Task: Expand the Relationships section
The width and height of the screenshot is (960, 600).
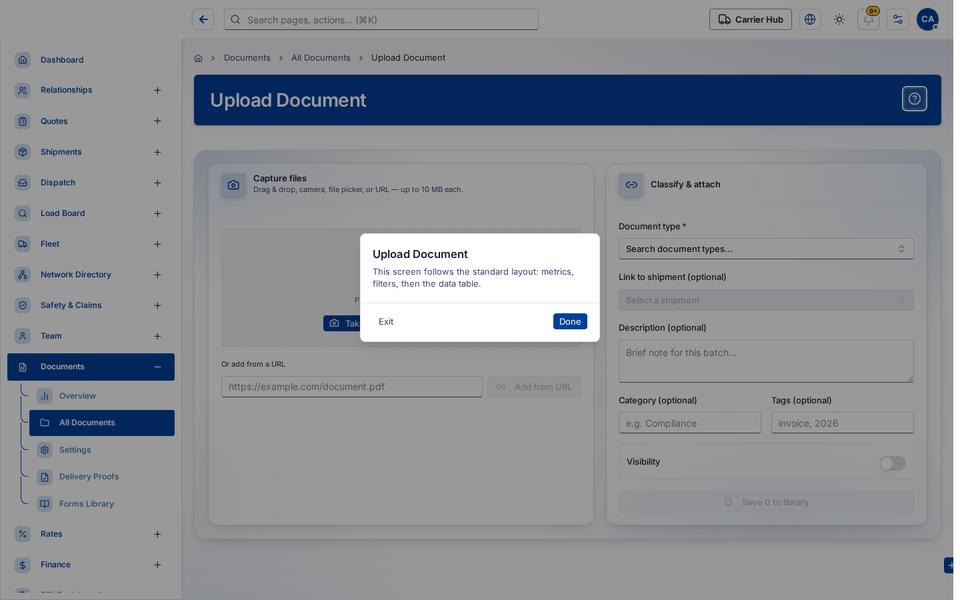Action: (x=157, y=91)
